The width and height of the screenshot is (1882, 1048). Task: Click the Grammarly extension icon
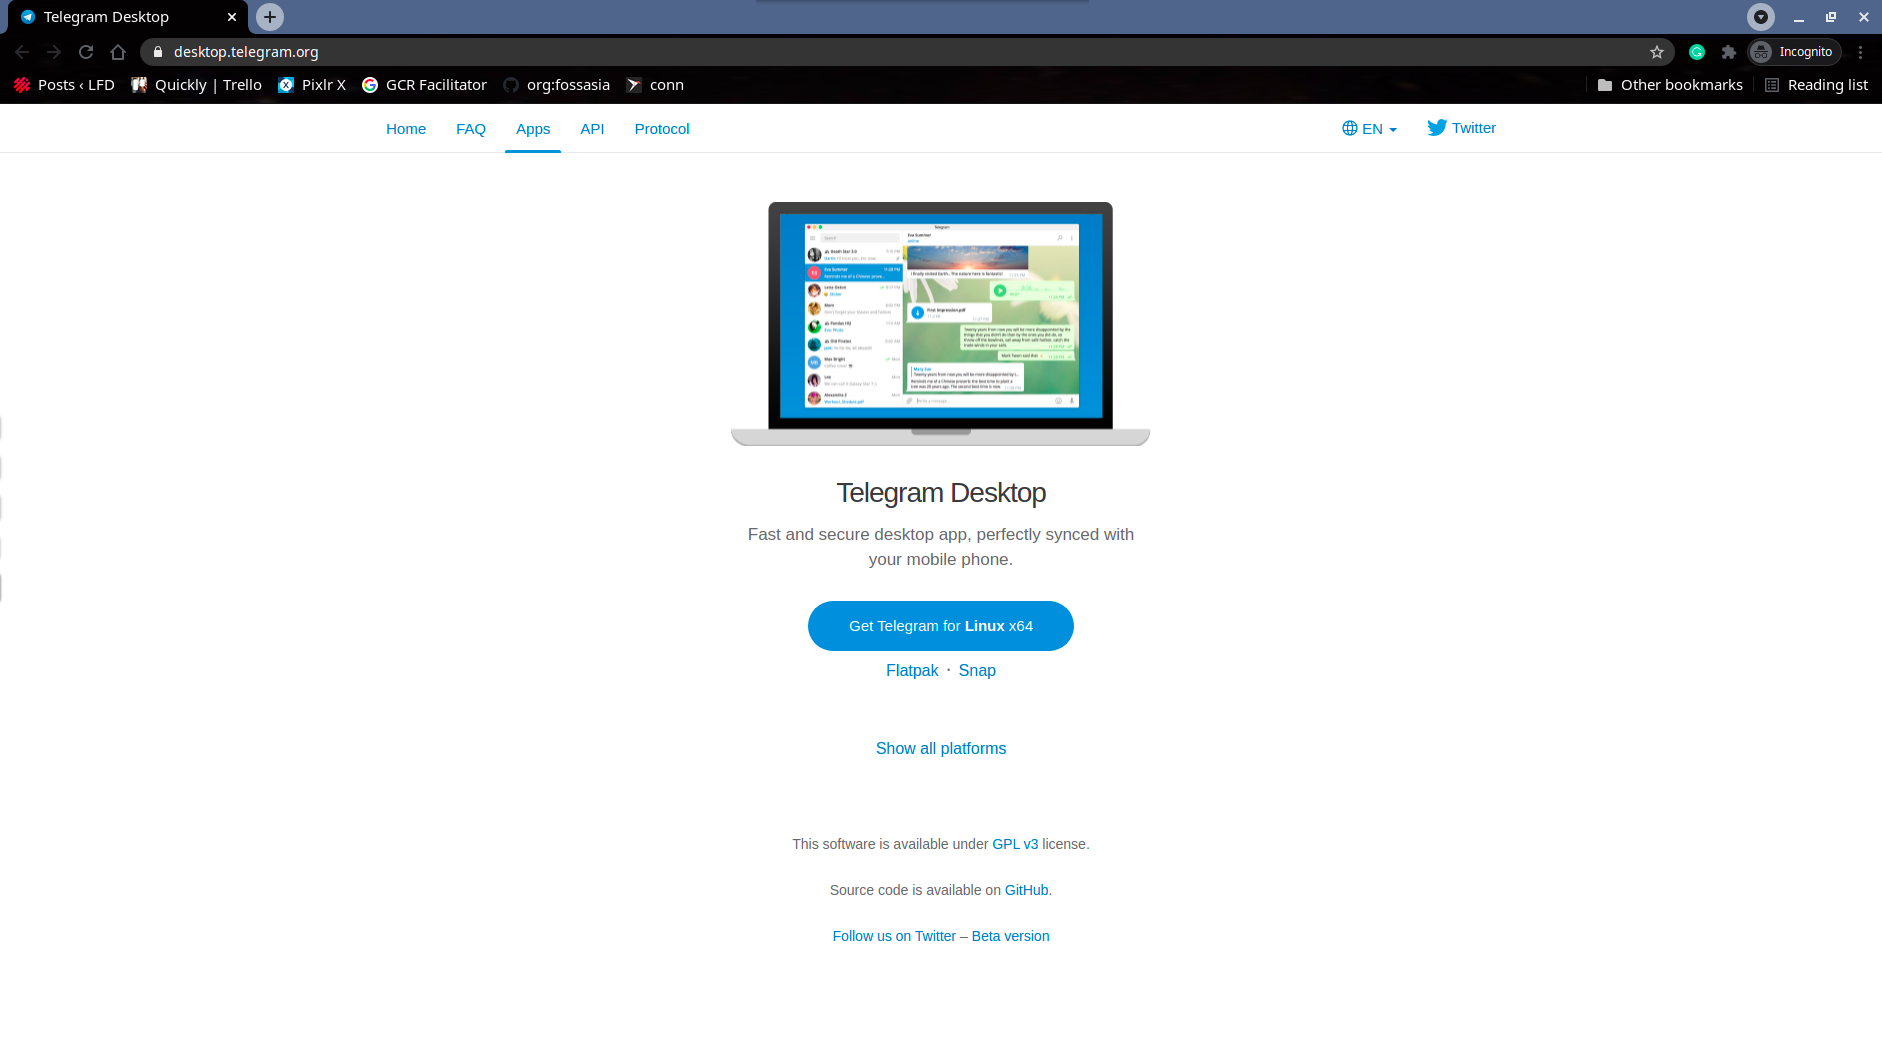pos(1696,51)
